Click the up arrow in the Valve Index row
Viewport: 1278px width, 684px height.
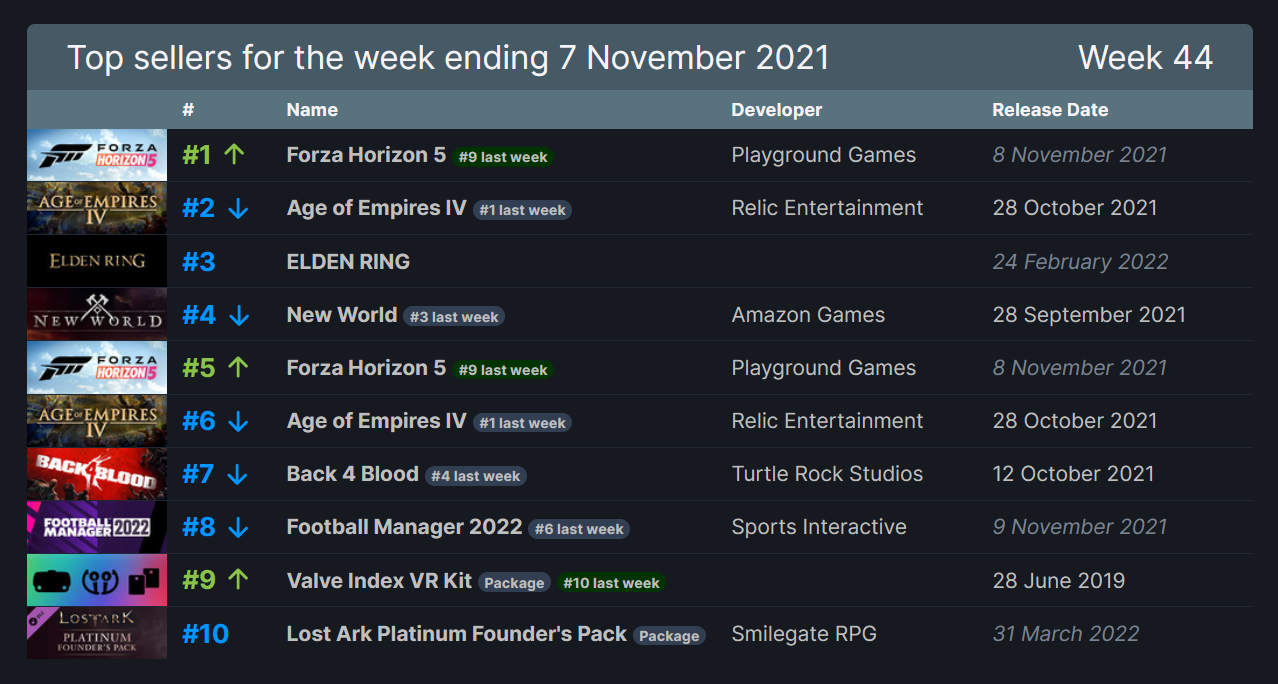237,580
